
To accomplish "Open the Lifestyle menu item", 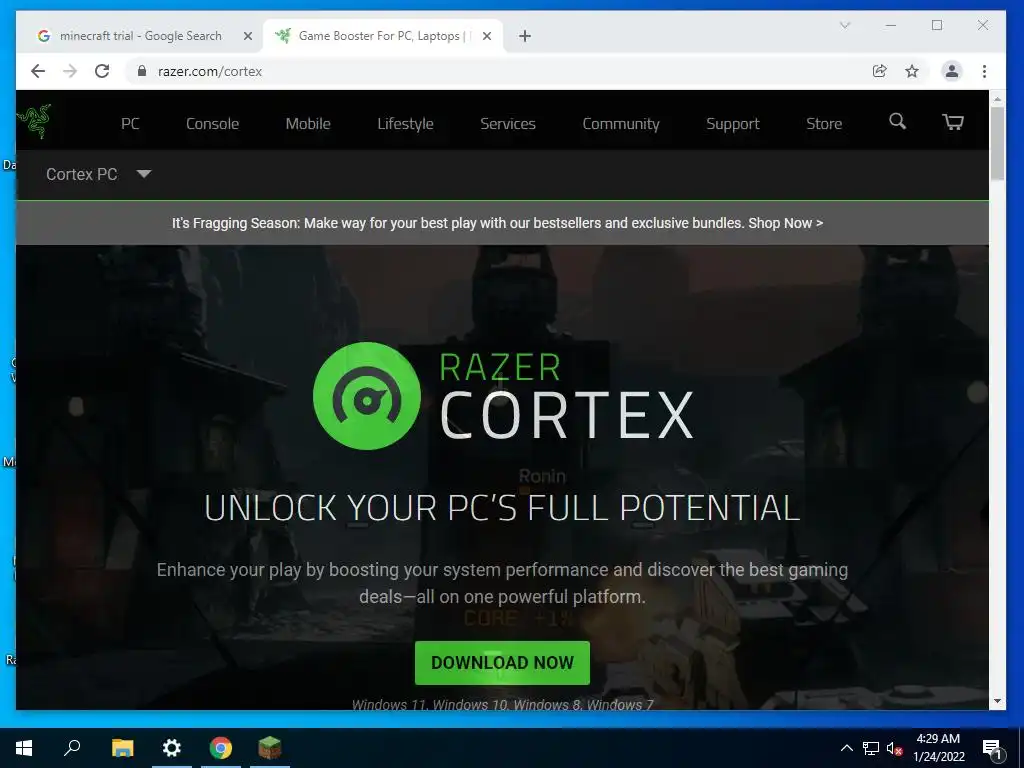I will point(405,123).
